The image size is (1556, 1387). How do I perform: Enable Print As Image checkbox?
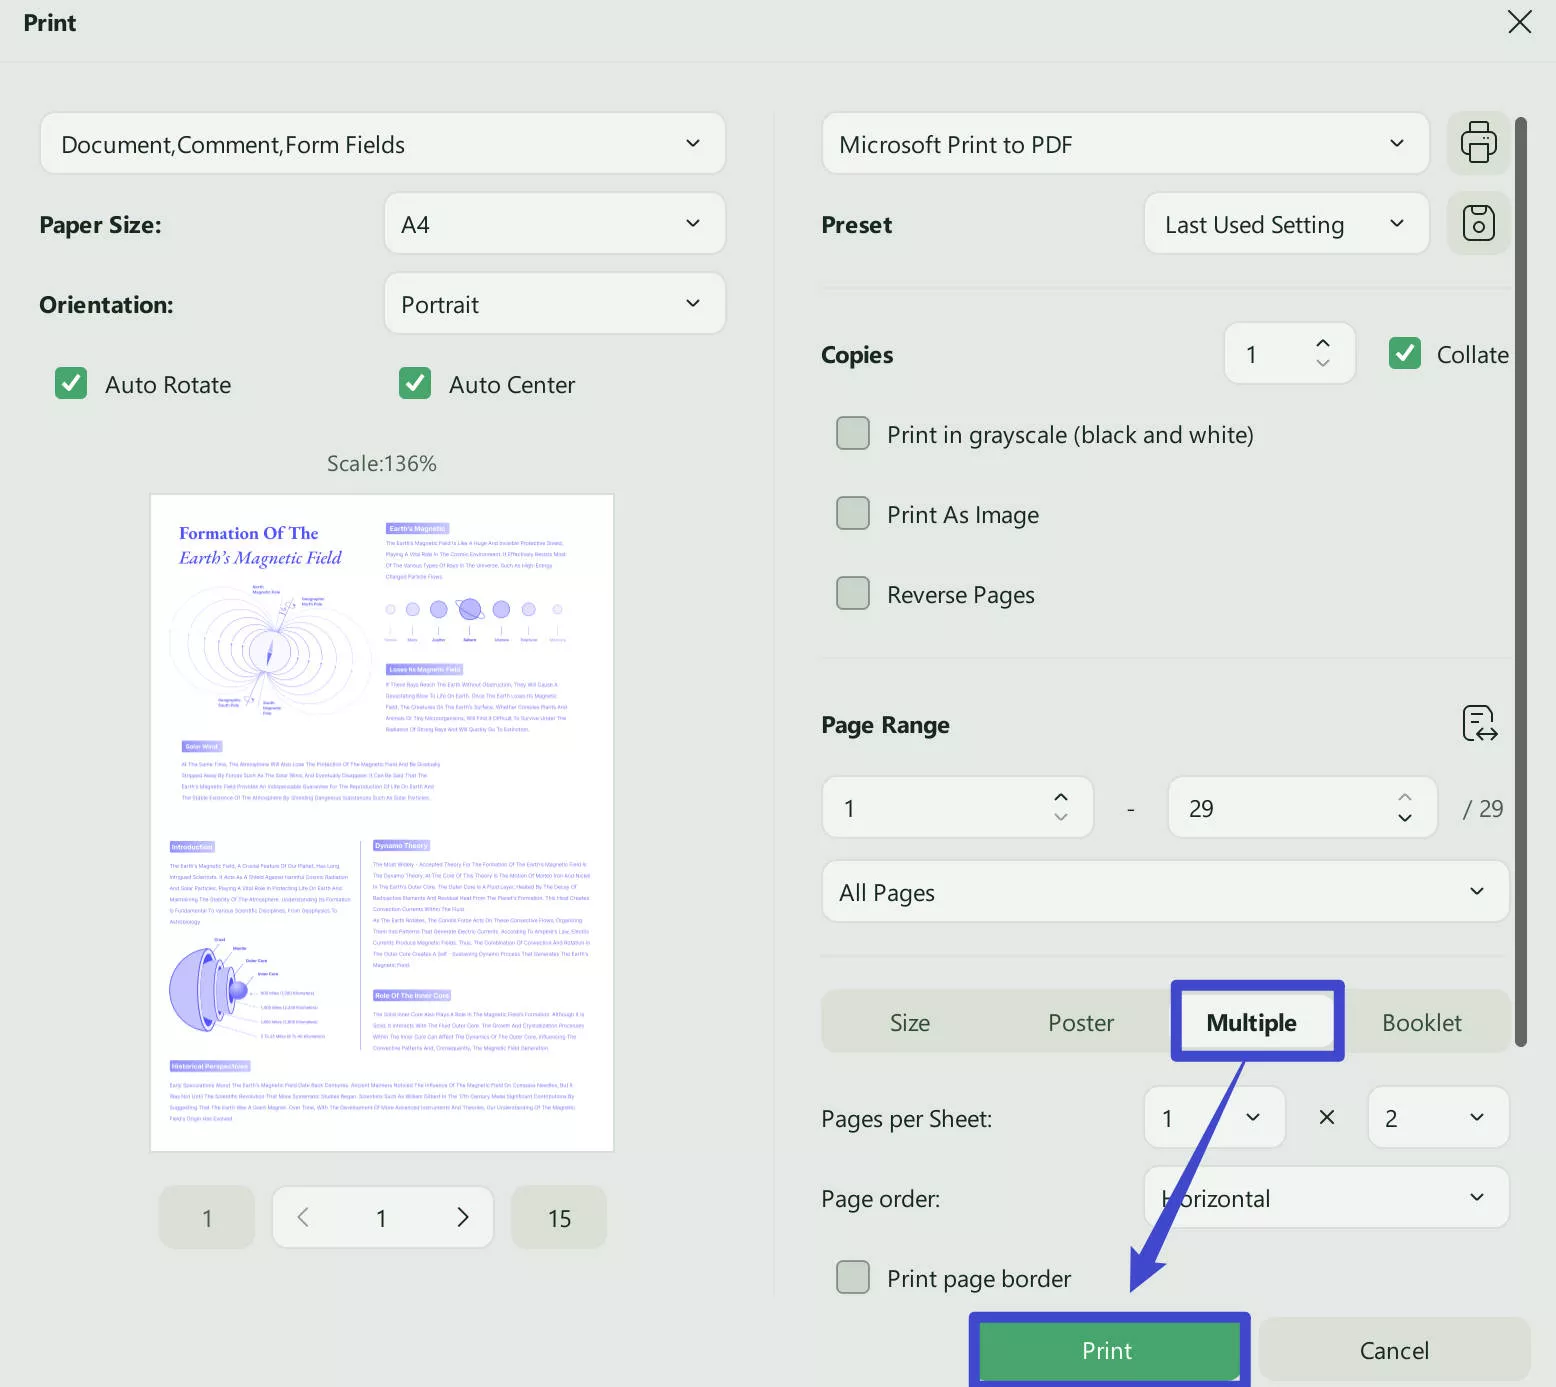(x=853, y=513)
